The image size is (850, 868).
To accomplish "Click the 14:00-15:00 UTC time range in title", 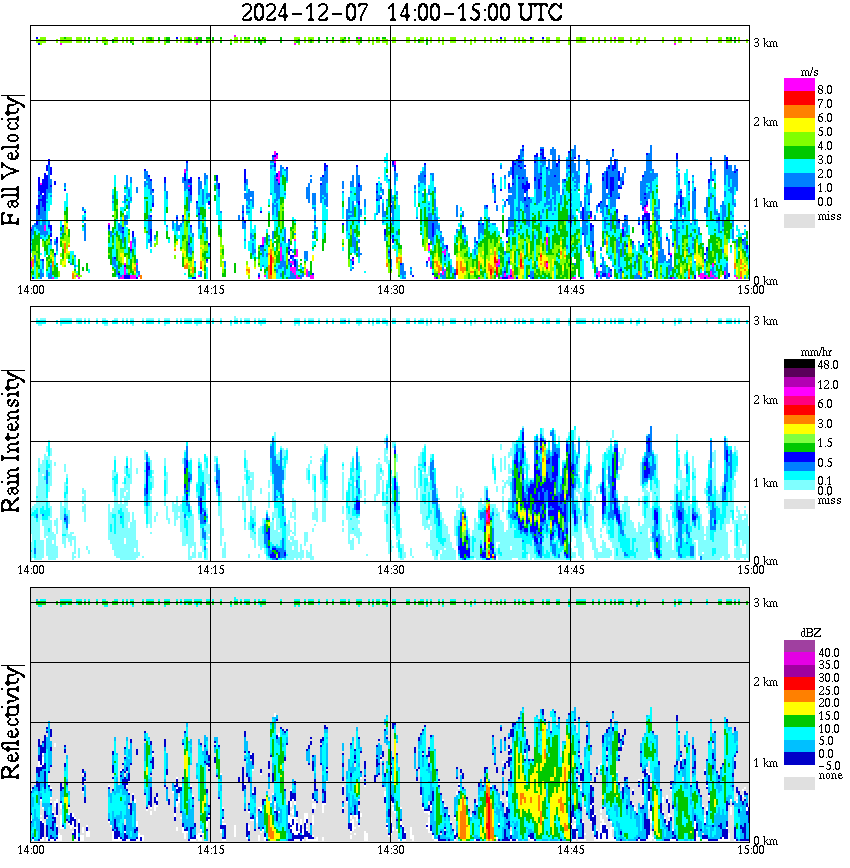I will coord(475,12).
